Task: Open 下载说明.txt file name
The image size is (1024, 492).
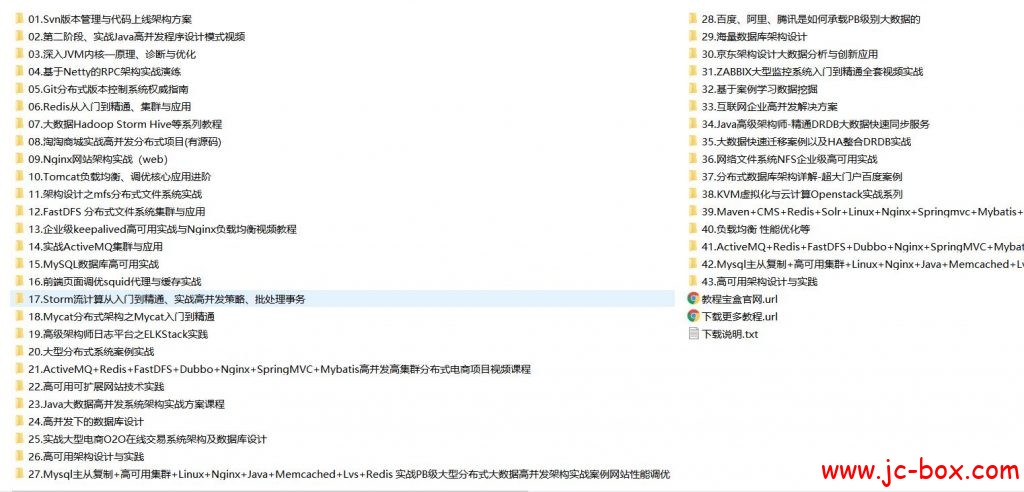Action: click(730, 335)
